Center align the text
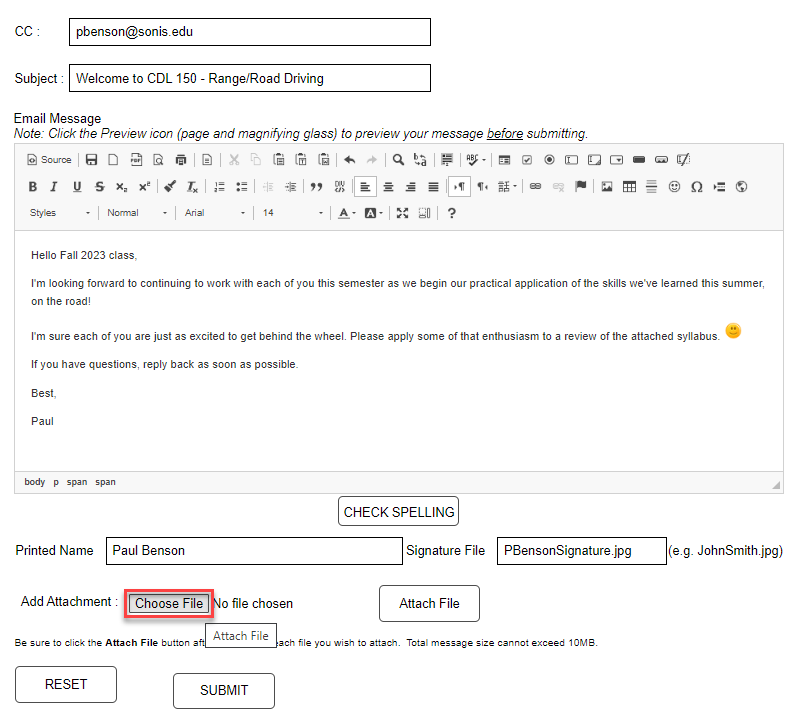 [x=388, y=187]
